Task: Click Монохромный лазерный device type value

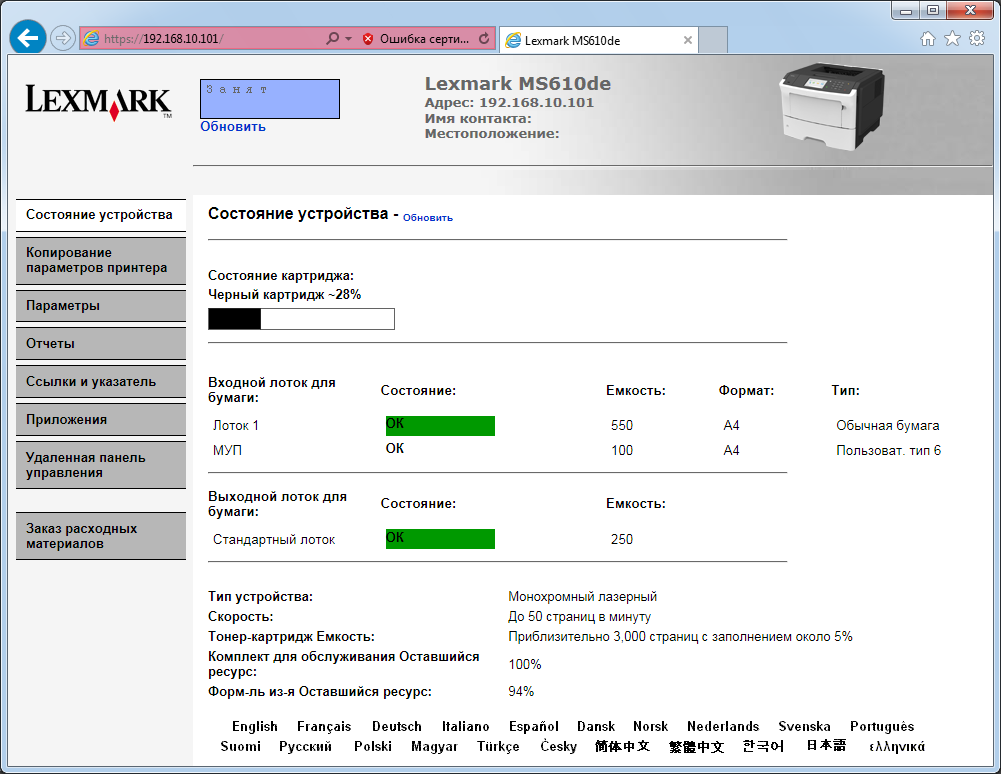Action: [582, 596]
